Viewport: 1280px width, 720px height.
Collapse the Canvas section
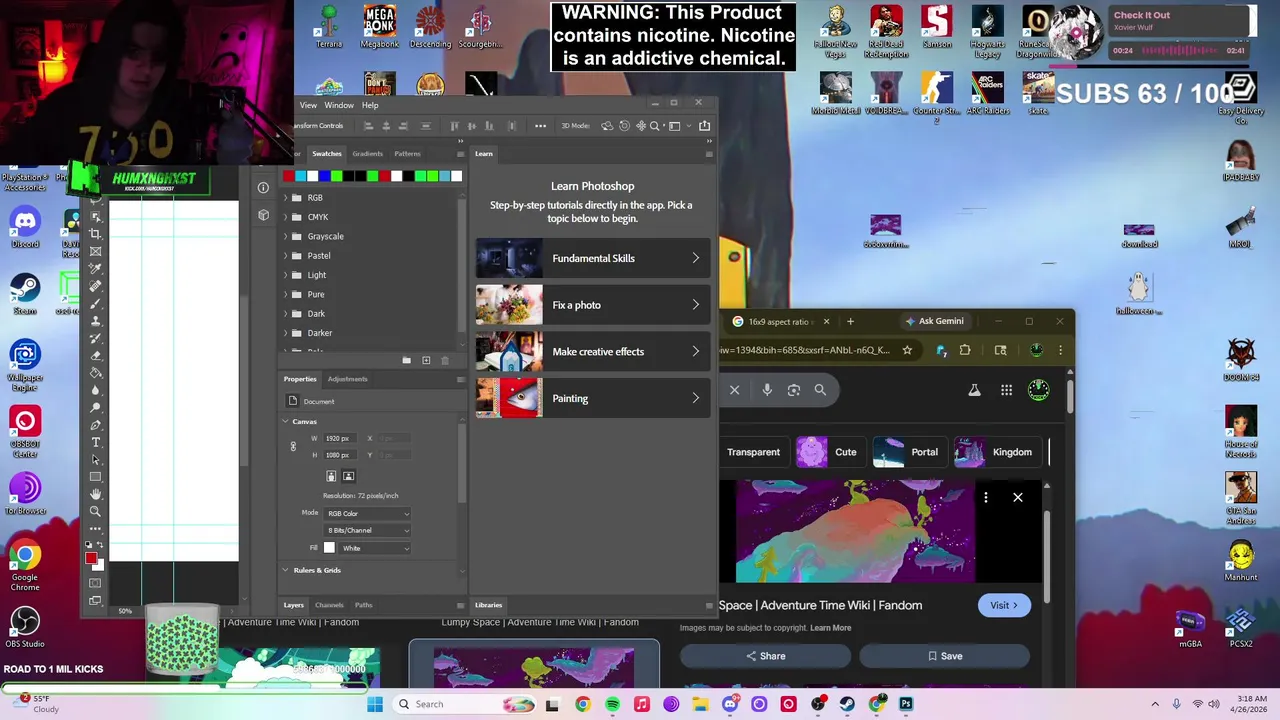click(x=285, y=422)
